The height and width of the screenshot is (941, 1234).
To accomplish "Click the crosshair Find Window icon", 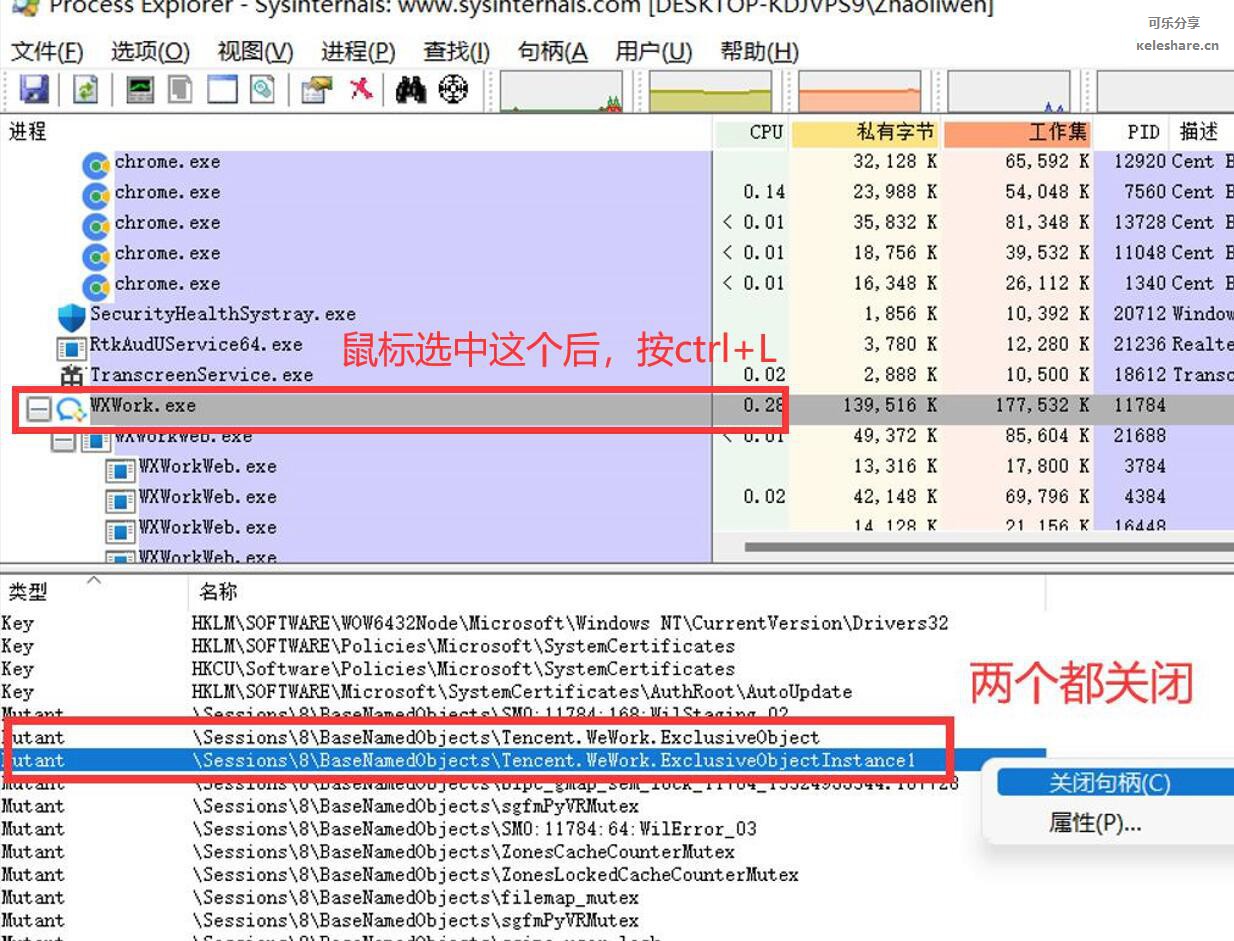I will 454,90.
